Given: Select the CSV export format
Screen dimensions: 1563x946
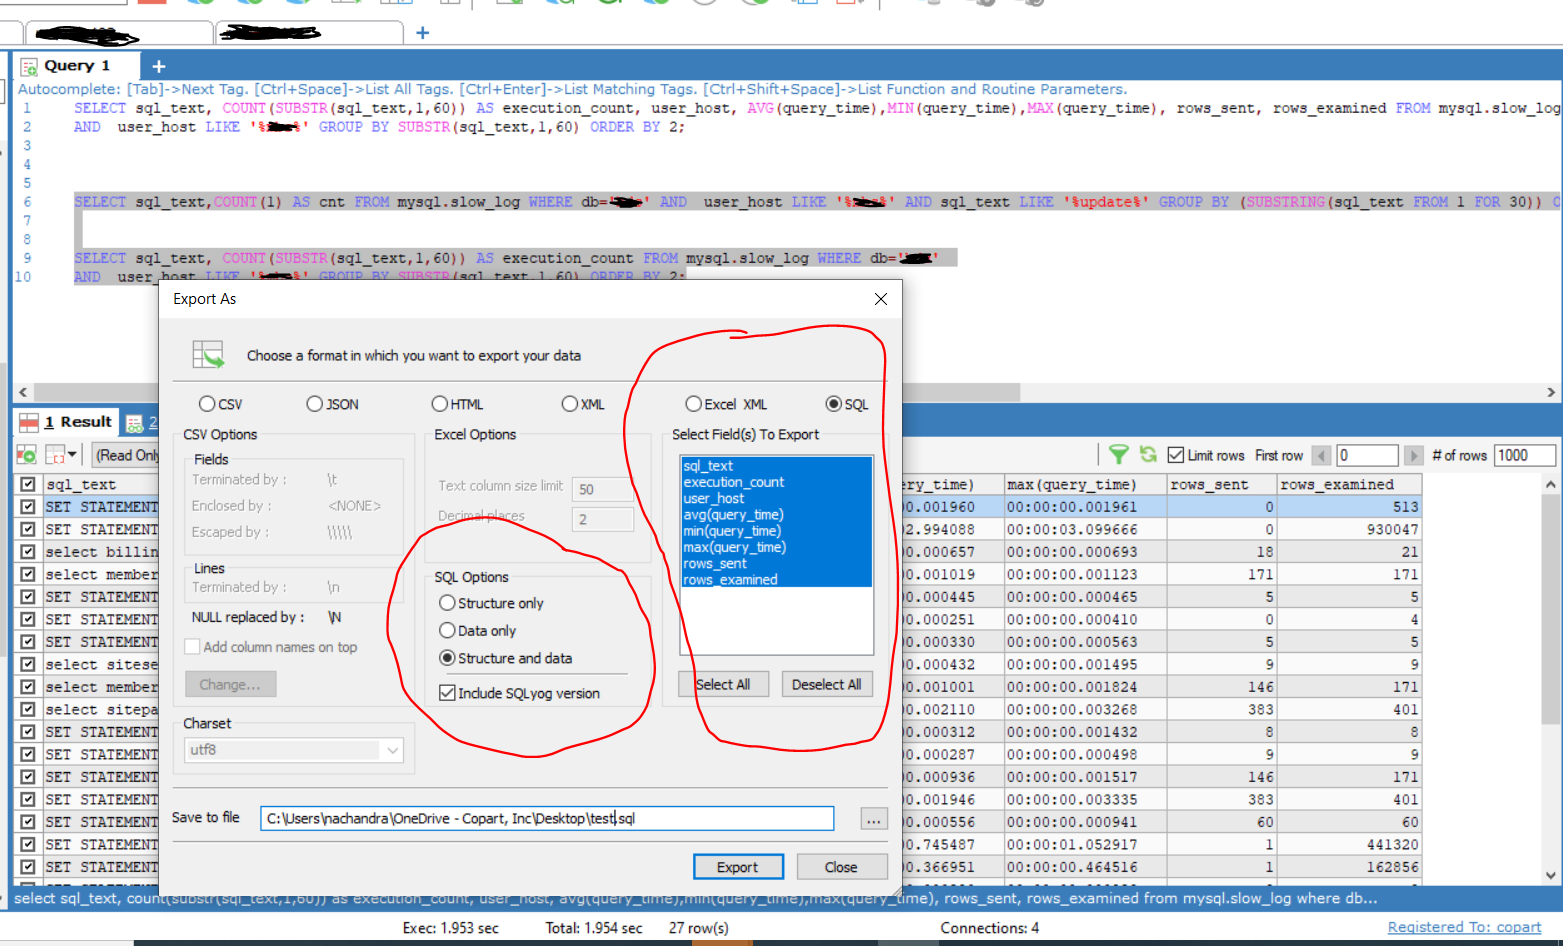Looking at the screenshot, I should click(x=207, y=404).
